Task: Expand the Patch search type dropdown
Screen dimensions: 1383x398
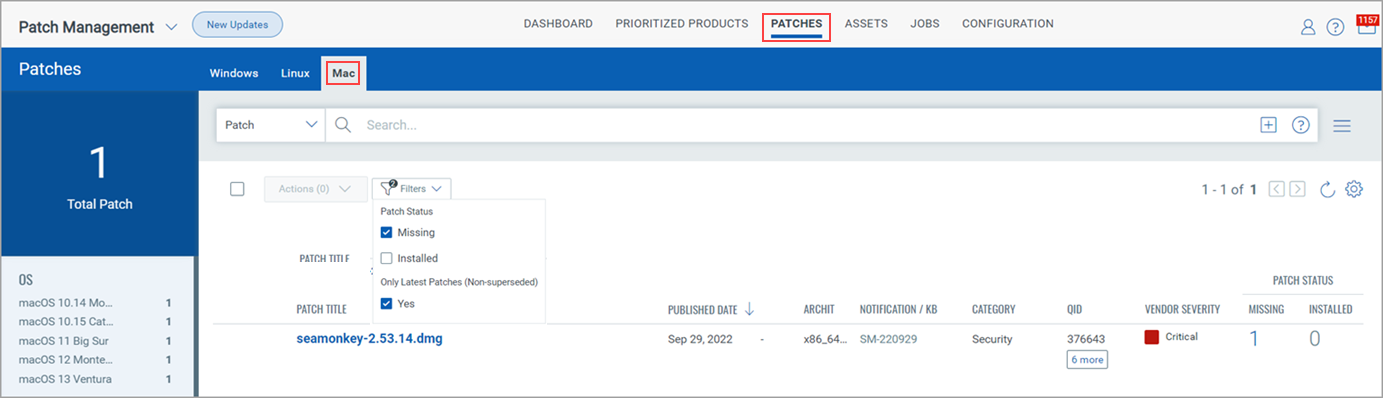Action: coord(271,125)
